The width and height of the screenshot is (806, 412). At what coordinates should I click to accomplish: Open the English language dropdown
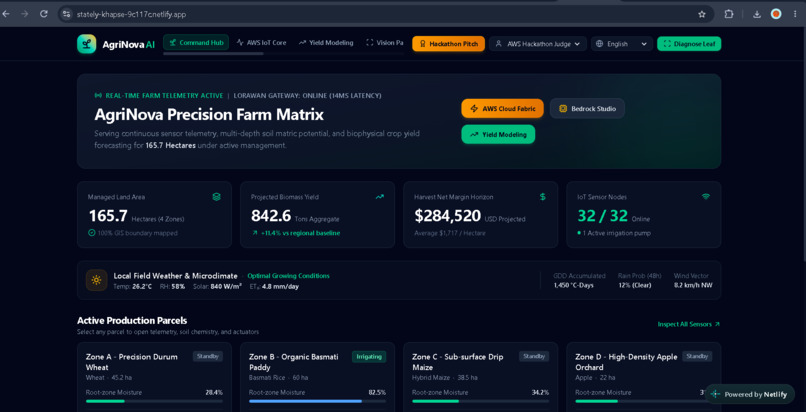(621, 44)
